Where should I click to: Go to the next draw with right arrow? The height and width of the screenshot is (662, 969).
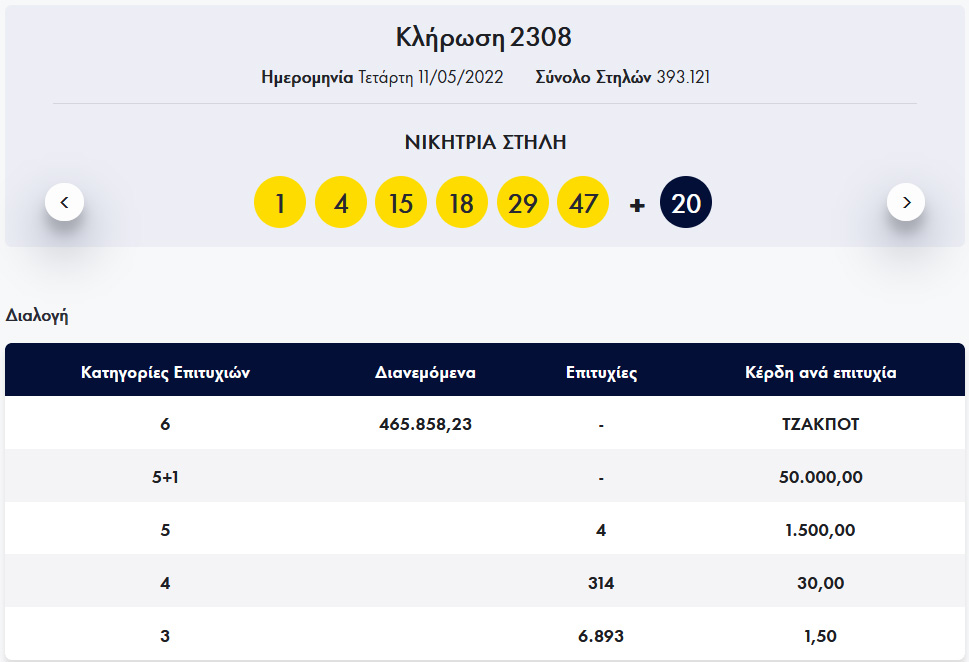pyautogui.click(x=905, y=203)
